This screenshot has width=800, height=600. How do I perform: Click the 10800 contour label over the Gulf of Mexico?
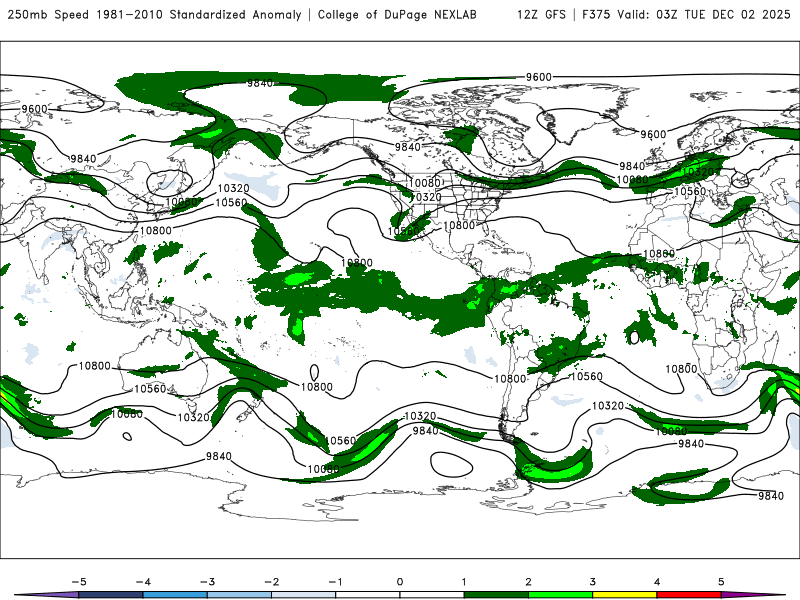[x=459, y=225]
